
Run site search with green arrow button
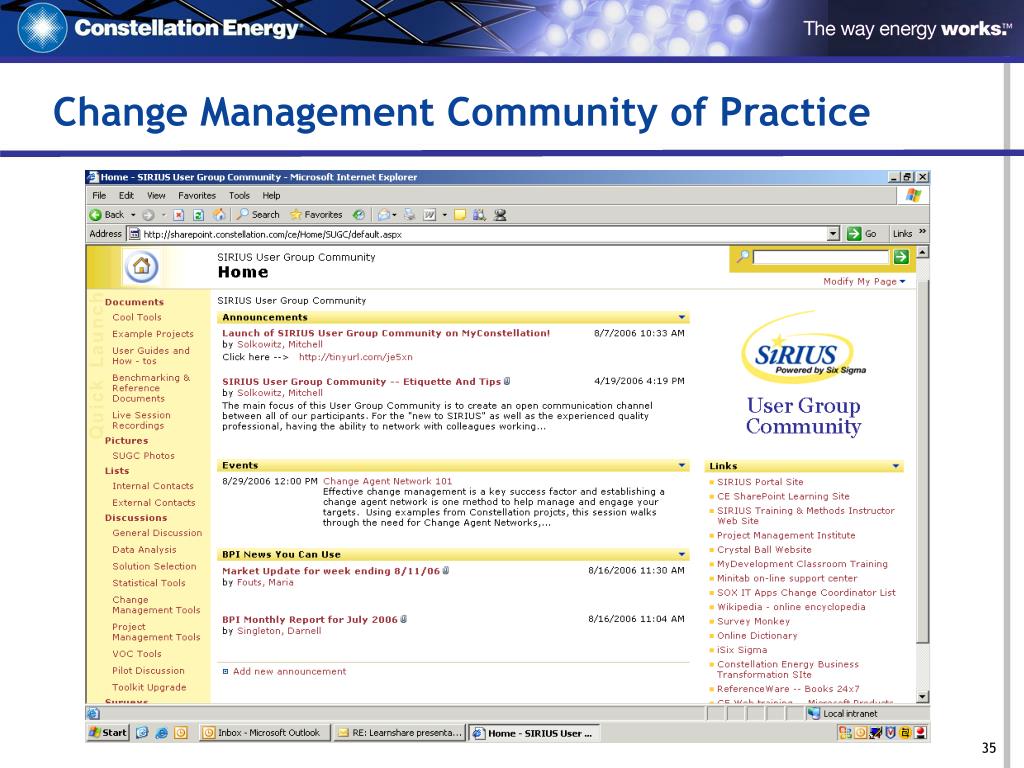(x=901, y=257)
